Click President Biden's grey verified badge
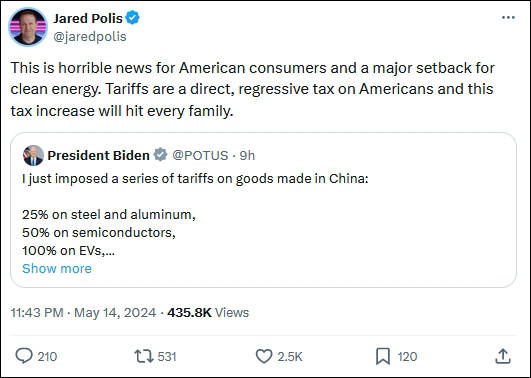 161,155
